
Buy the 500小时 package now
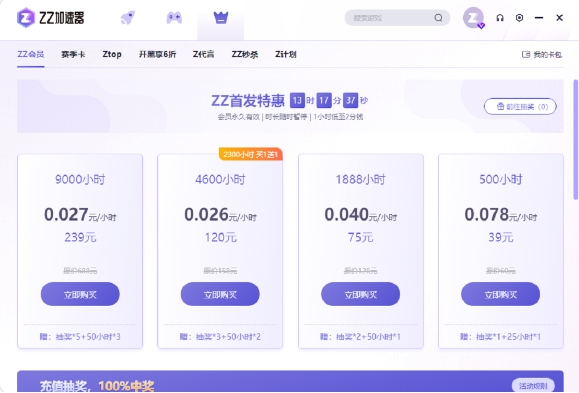500,294
